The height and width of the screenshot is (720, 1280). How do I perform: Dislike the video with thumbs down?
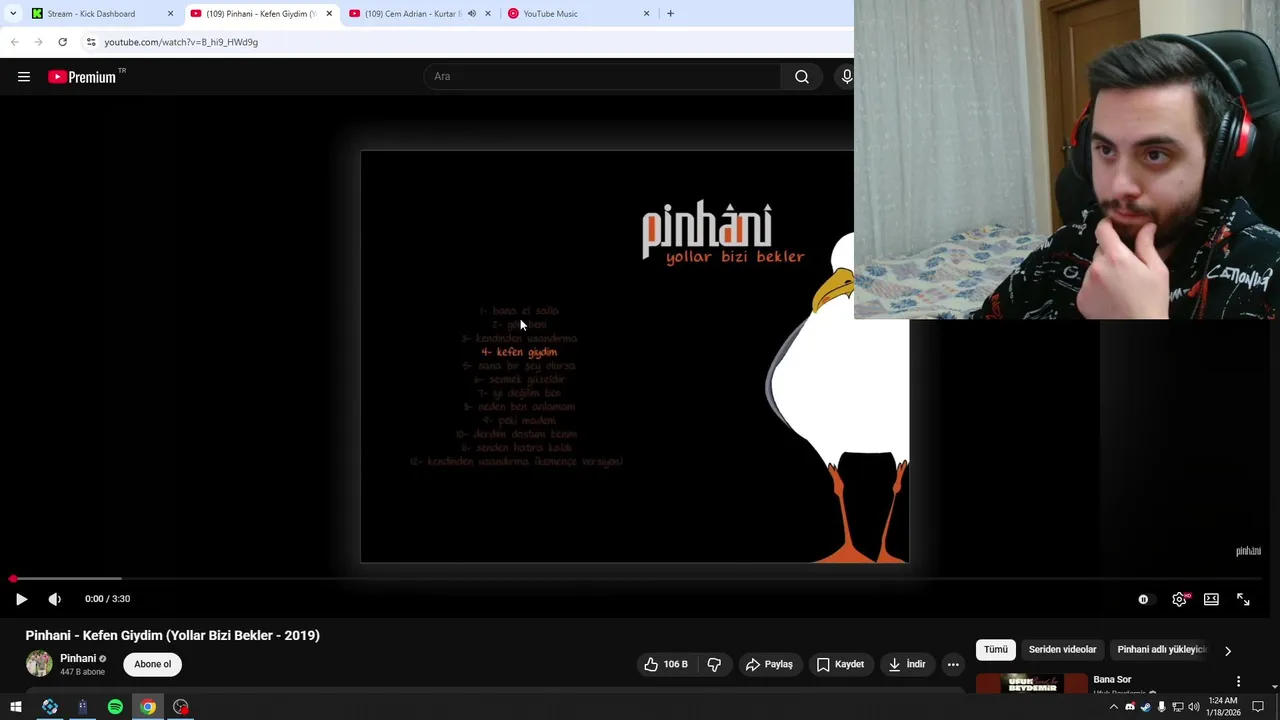tap(714, 664)
